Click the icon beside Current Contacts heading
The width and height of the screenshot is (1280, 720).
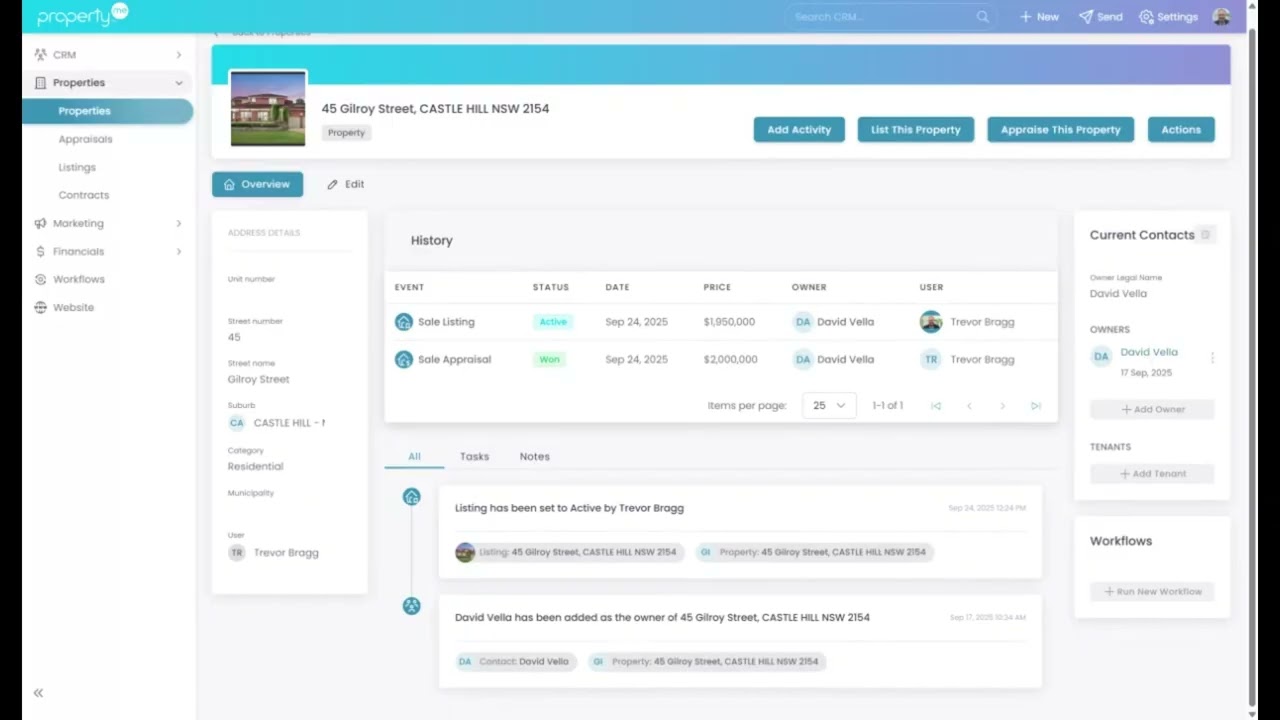(1205, 235)
